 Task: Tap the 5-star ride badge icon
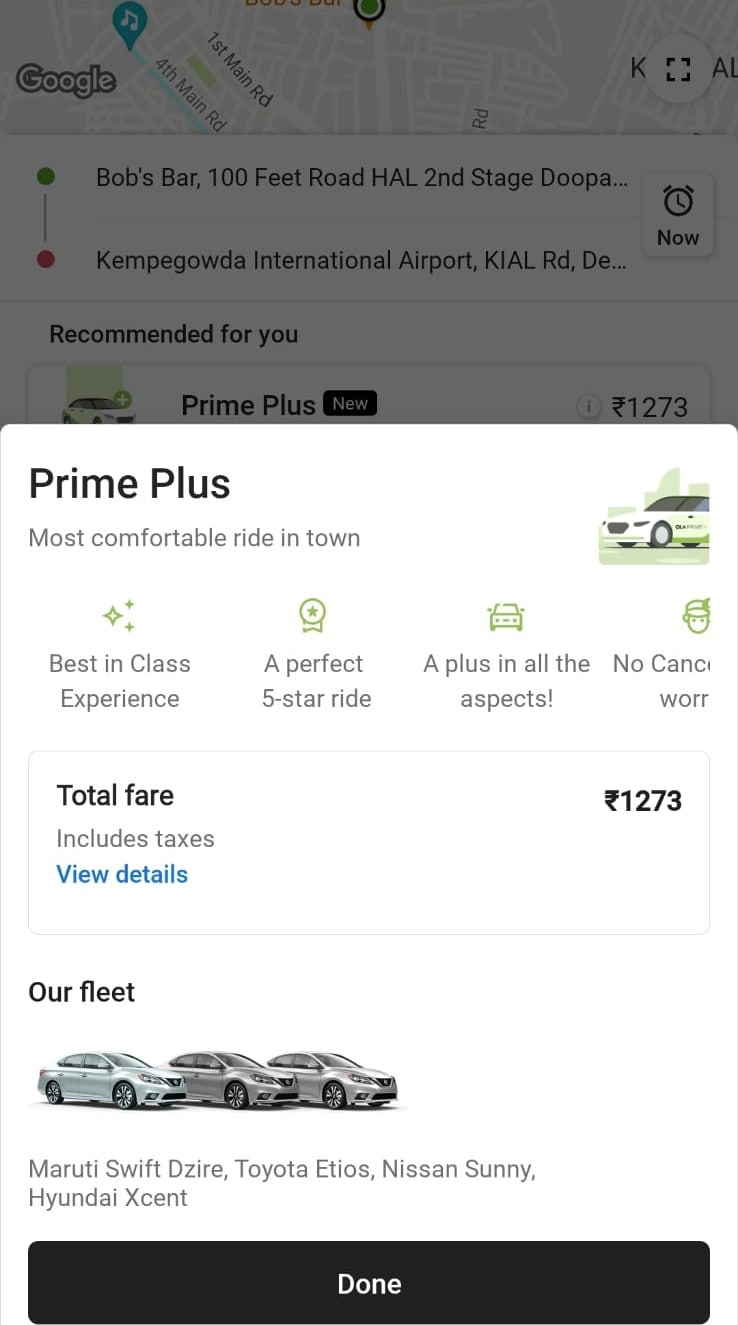[314, 616]
